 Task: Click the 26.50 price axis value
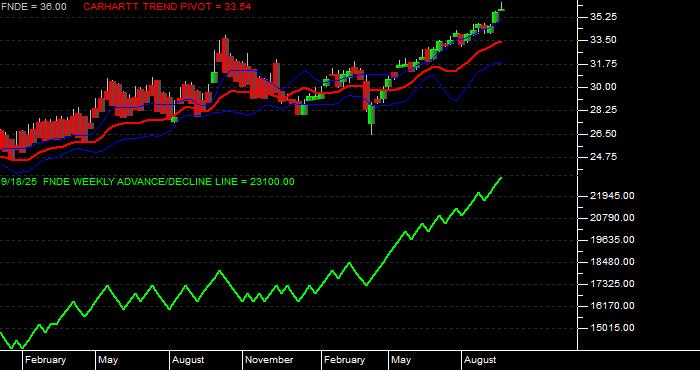pos(603,134)
